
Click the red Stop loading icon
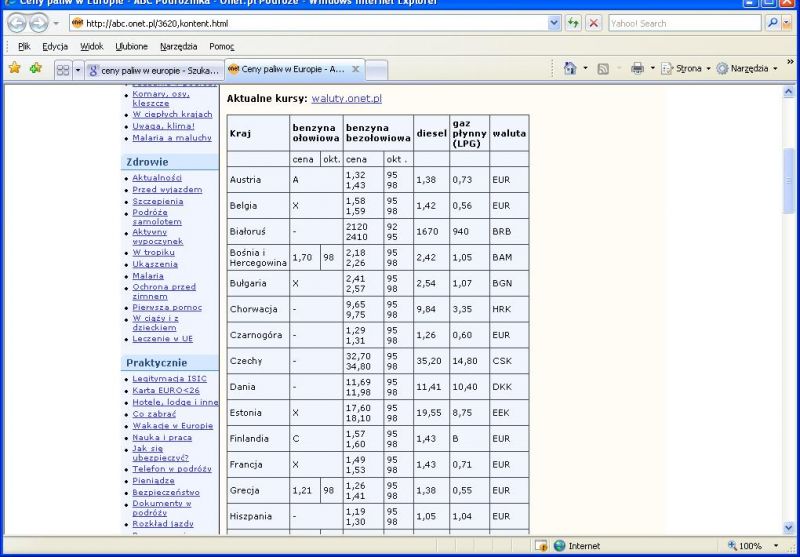point(593,23)
